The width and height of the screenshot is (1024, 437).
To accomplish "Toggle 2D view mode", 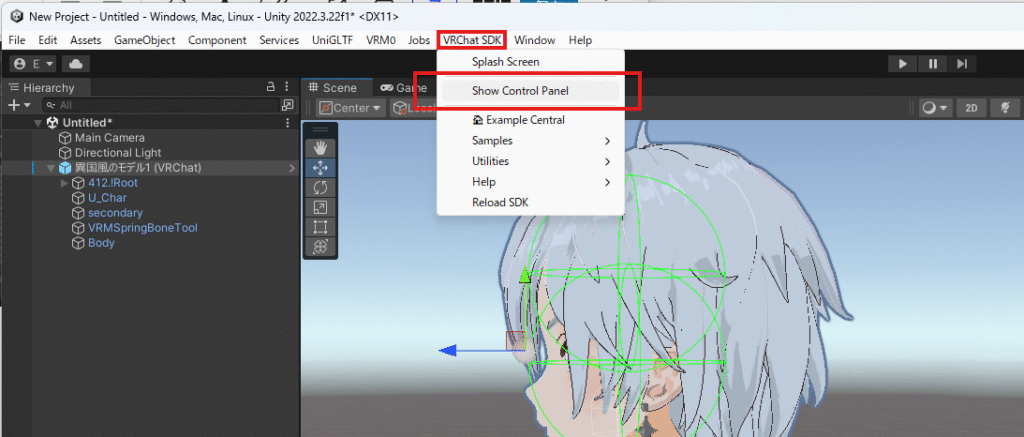I will (971, 108).
